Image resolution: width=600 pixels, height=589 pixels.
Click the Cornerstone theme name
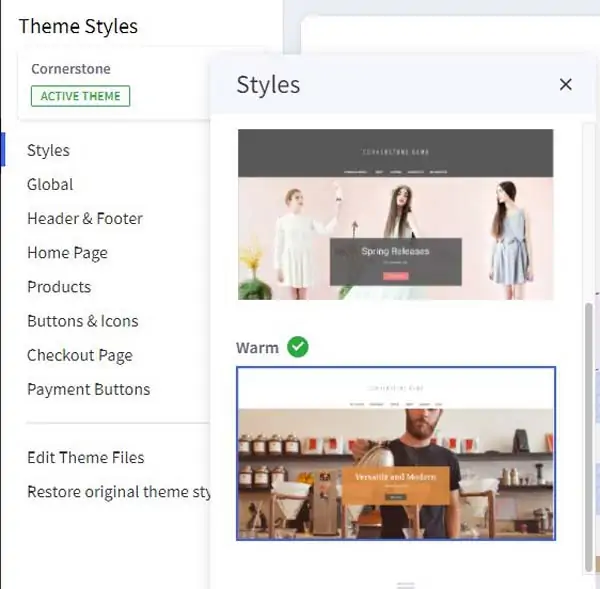71,69
